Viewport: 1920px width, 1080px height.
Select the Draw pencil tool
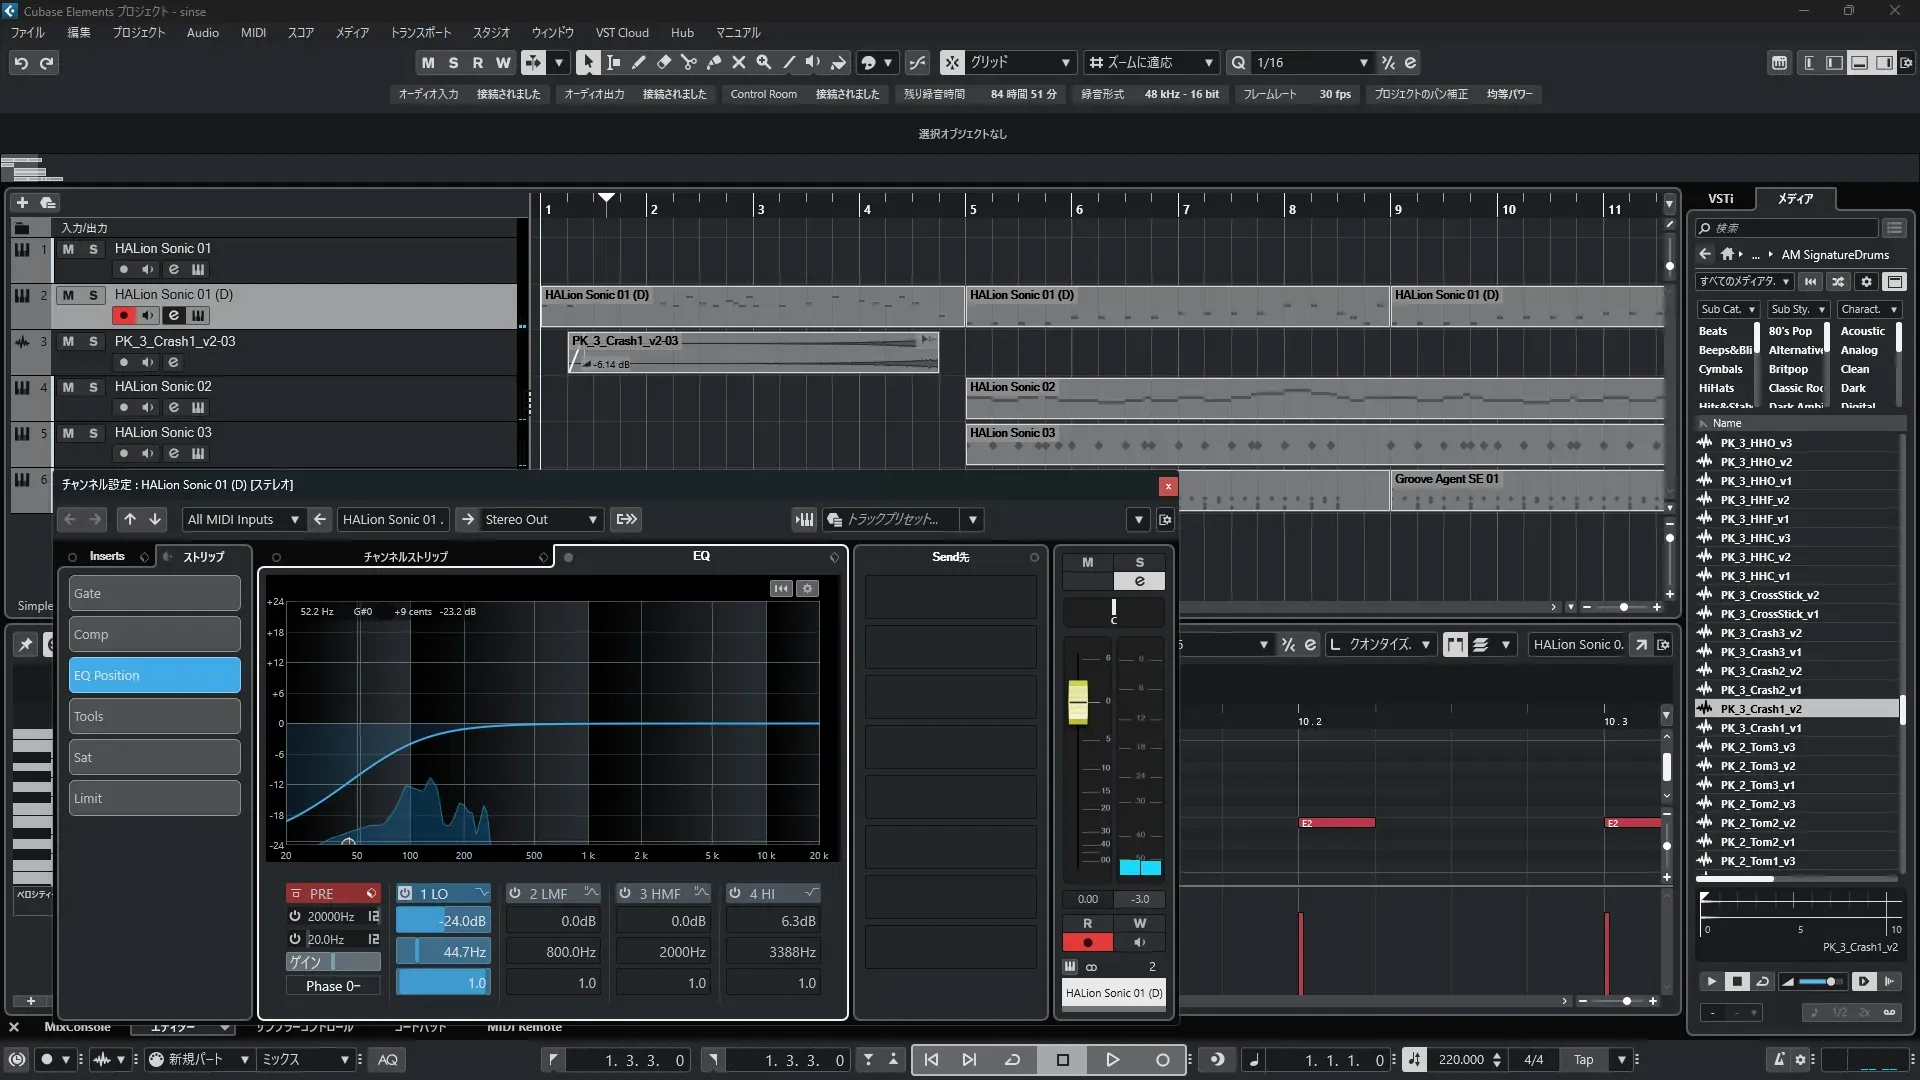[639, 62]
